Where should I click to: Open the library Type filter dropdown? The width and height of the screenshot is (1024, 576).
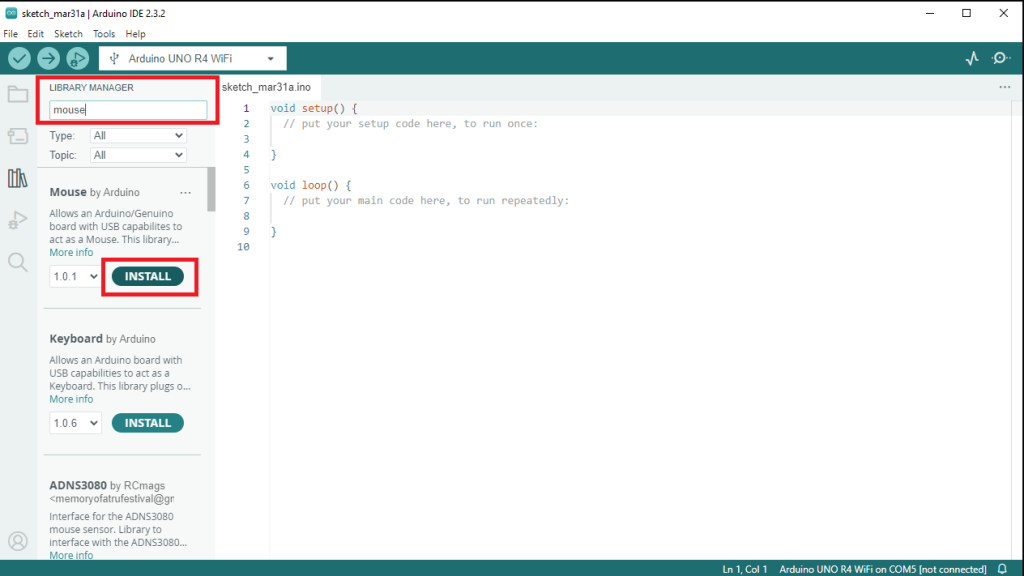click(138, 135)
